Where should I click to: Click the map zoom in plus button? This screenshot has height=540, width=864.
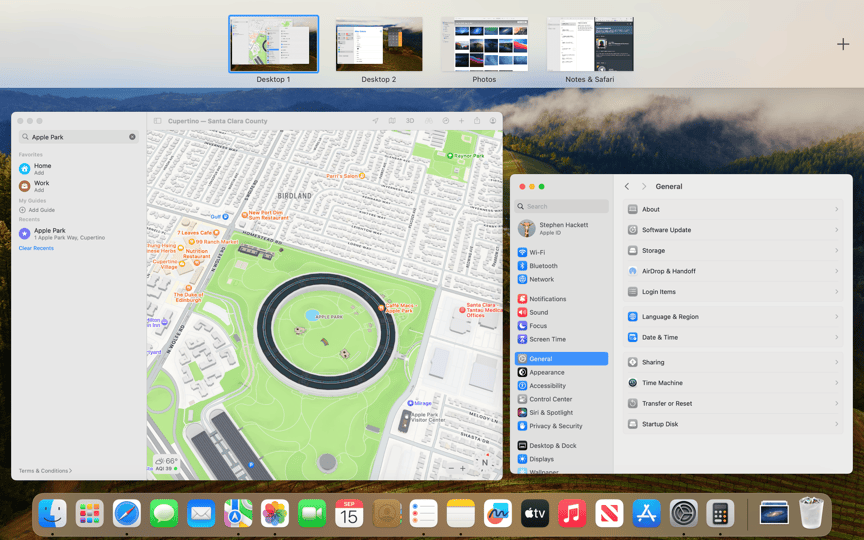[x=463, y=468]
